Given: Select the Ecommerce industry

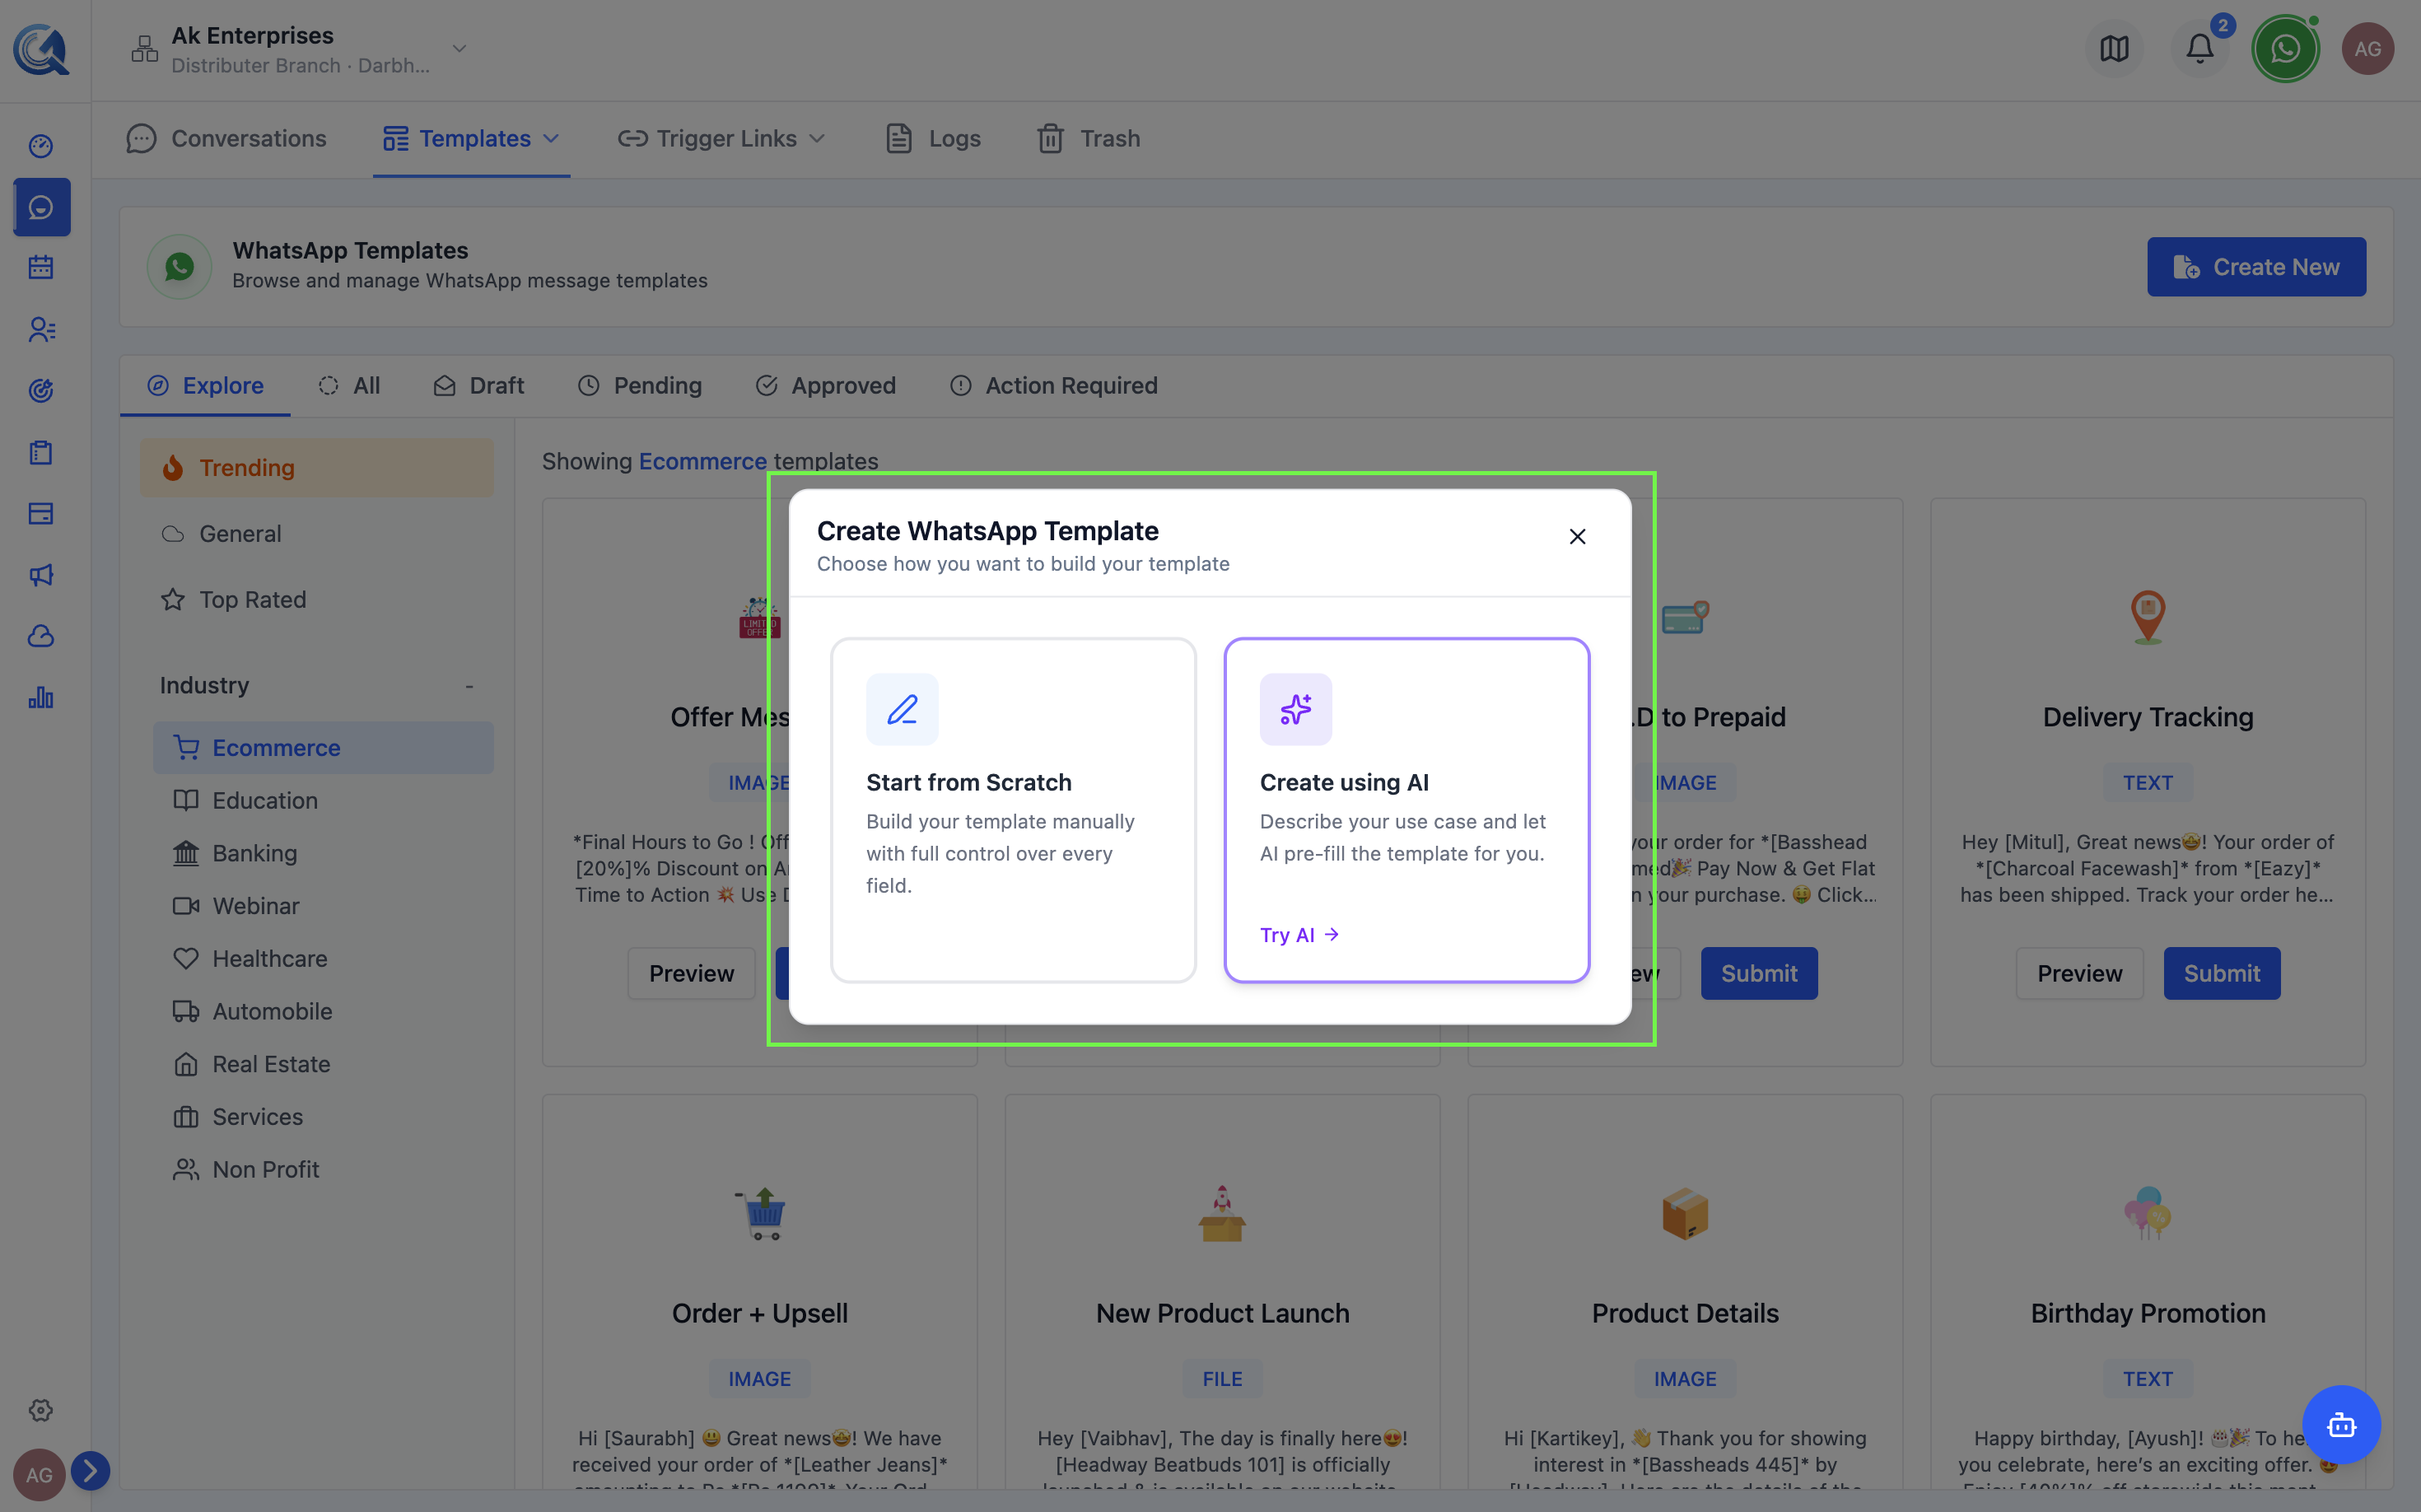Looking at the screenshot, I should 323,747.
